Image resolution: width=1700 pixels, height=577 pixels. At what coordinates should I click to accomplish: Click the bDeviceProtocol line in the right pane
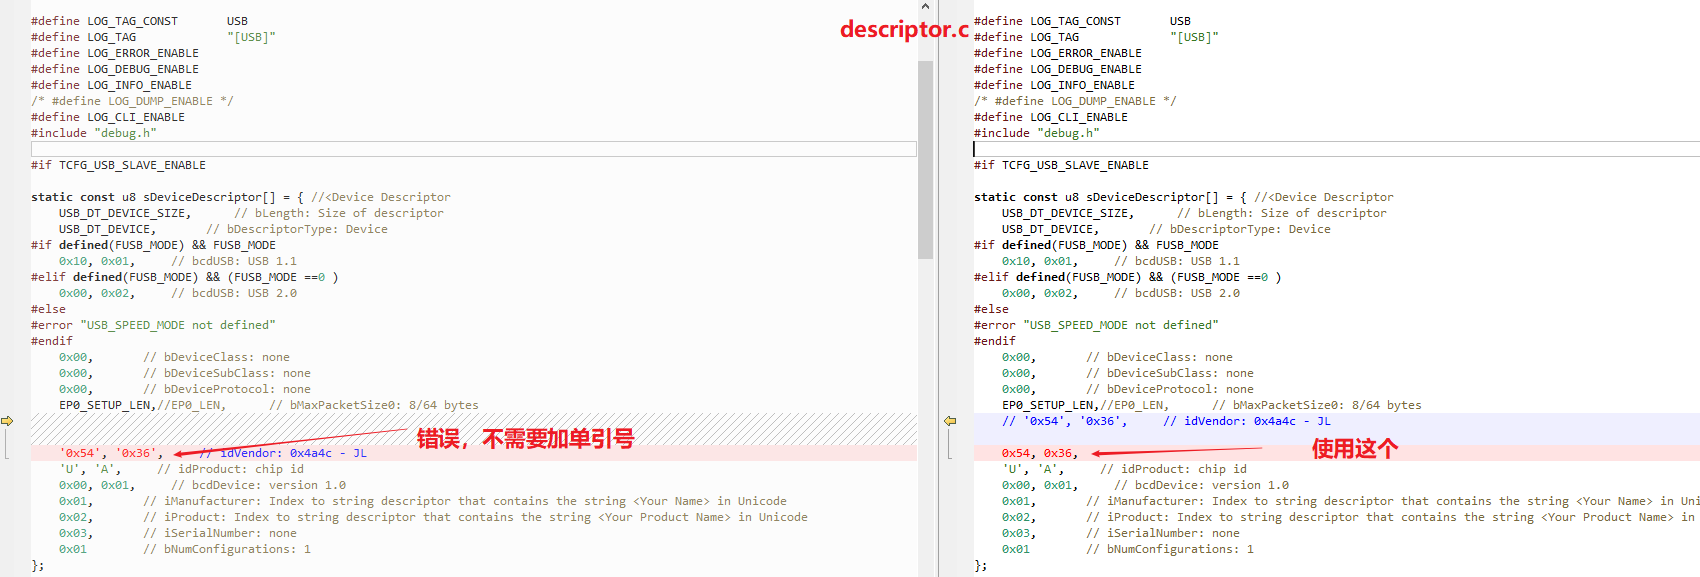tap(1128, 389)
